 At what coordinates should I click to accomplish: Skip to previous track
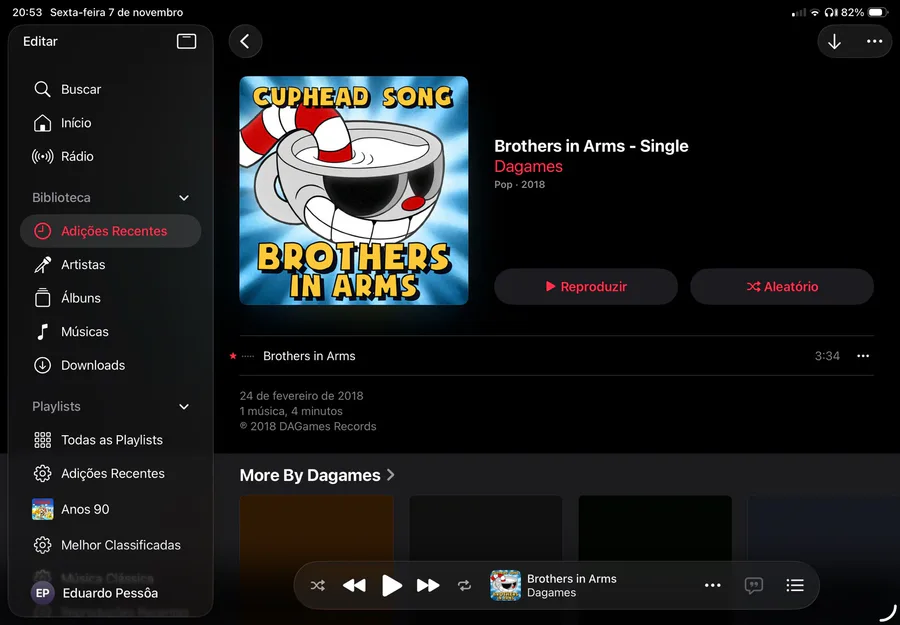tap(354, 585)
